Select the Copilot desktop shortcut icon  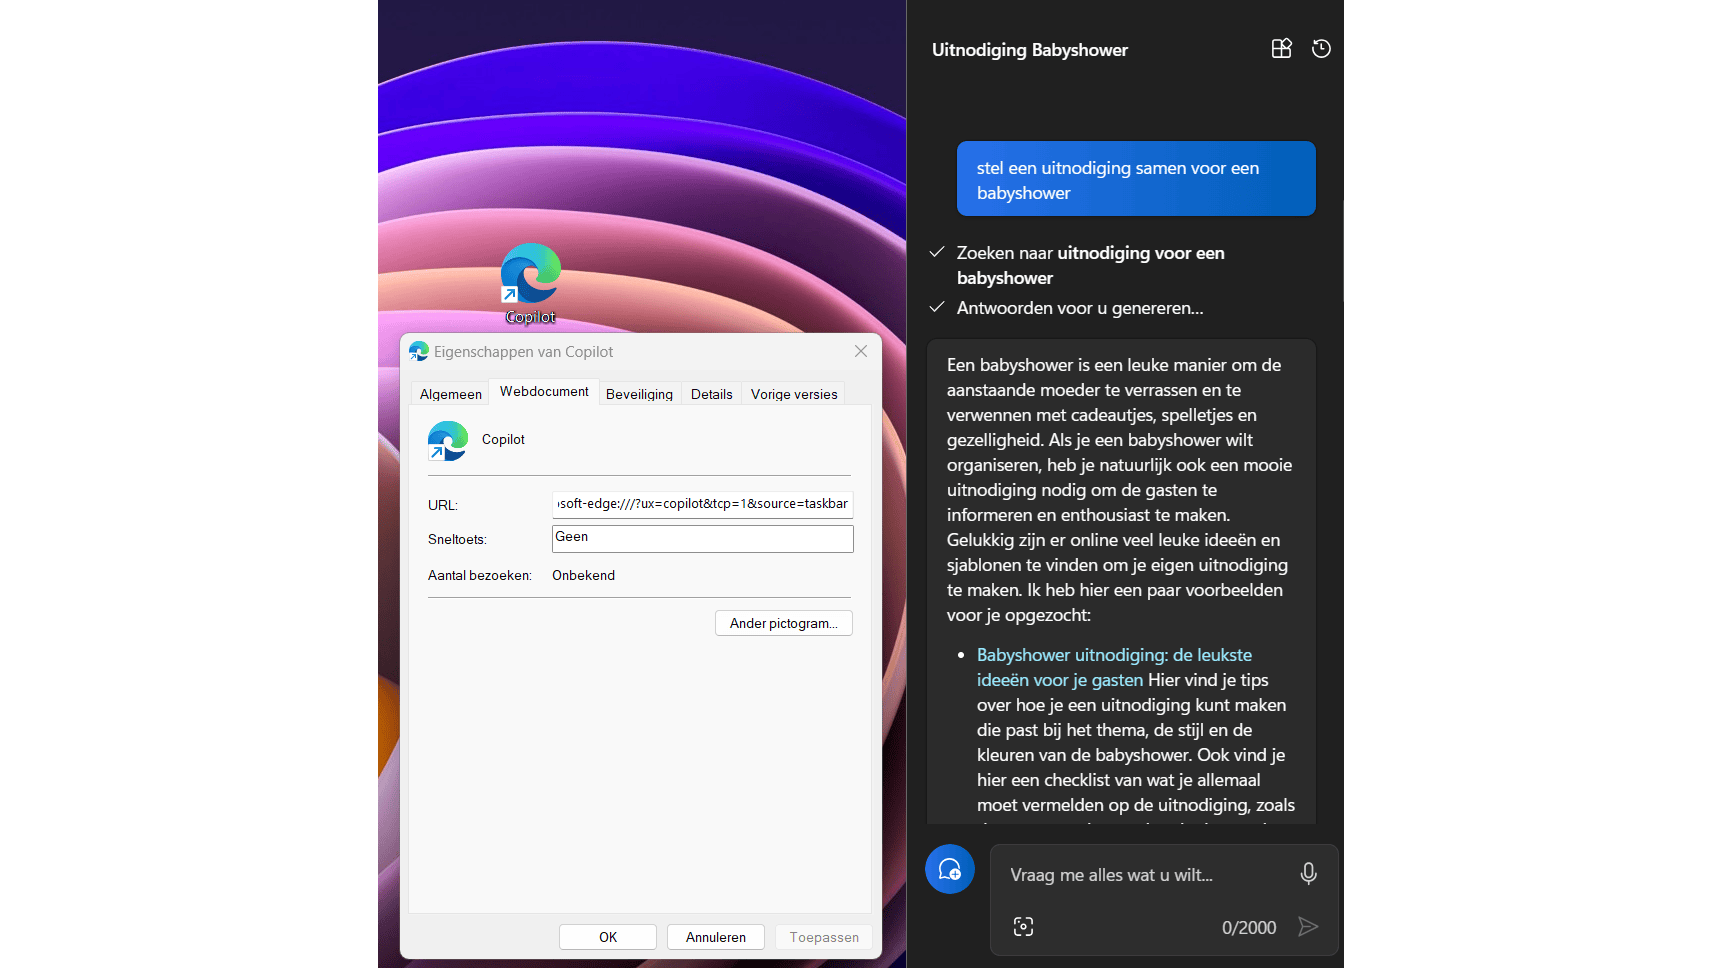tap(530, 284)
